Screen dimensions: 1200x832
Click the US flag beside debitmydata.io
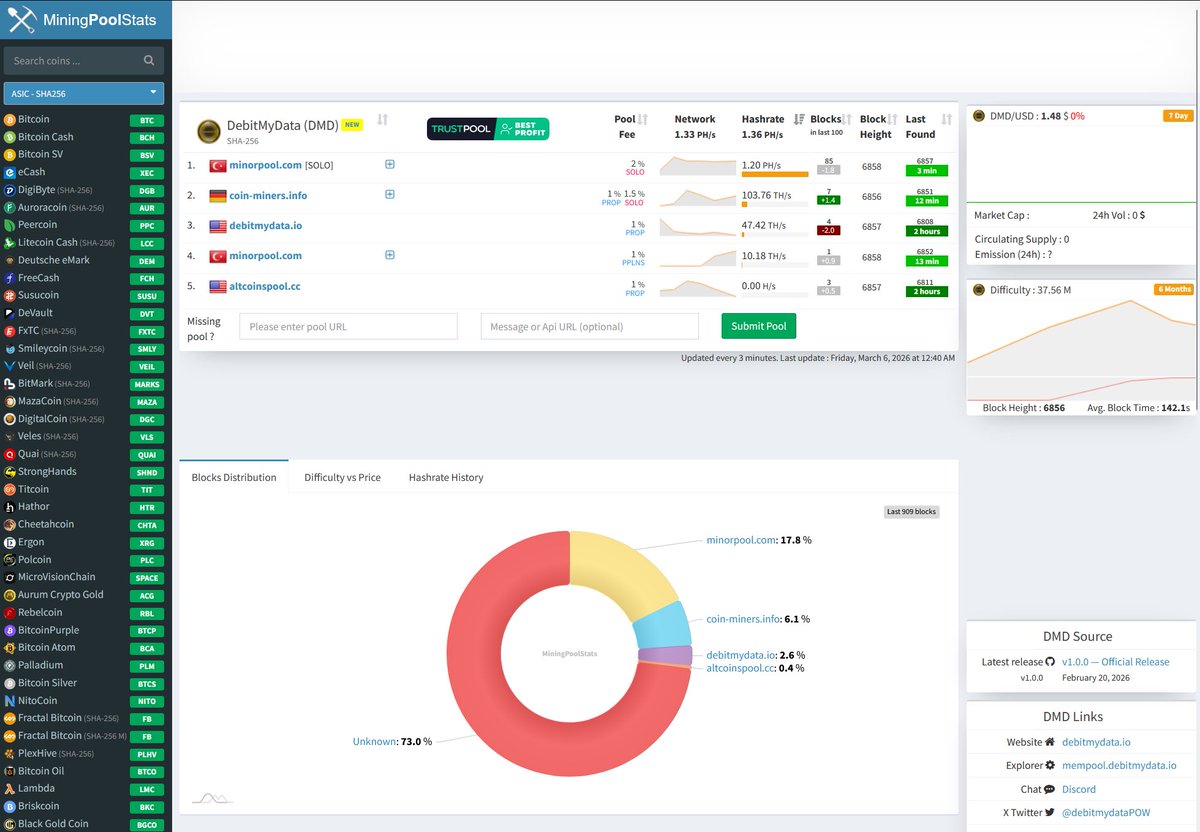coord(217,226)
